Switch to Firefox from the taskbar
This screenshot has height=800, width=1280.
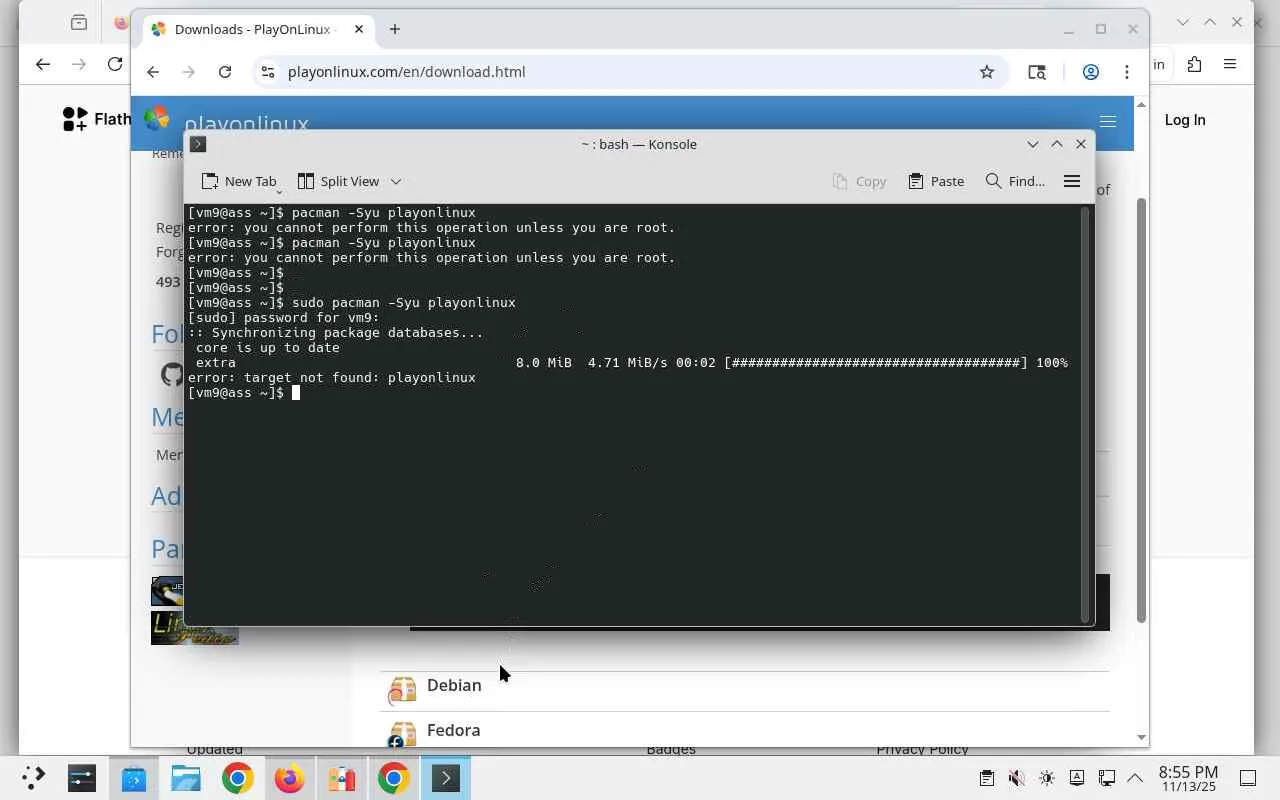tap(290, 778)
